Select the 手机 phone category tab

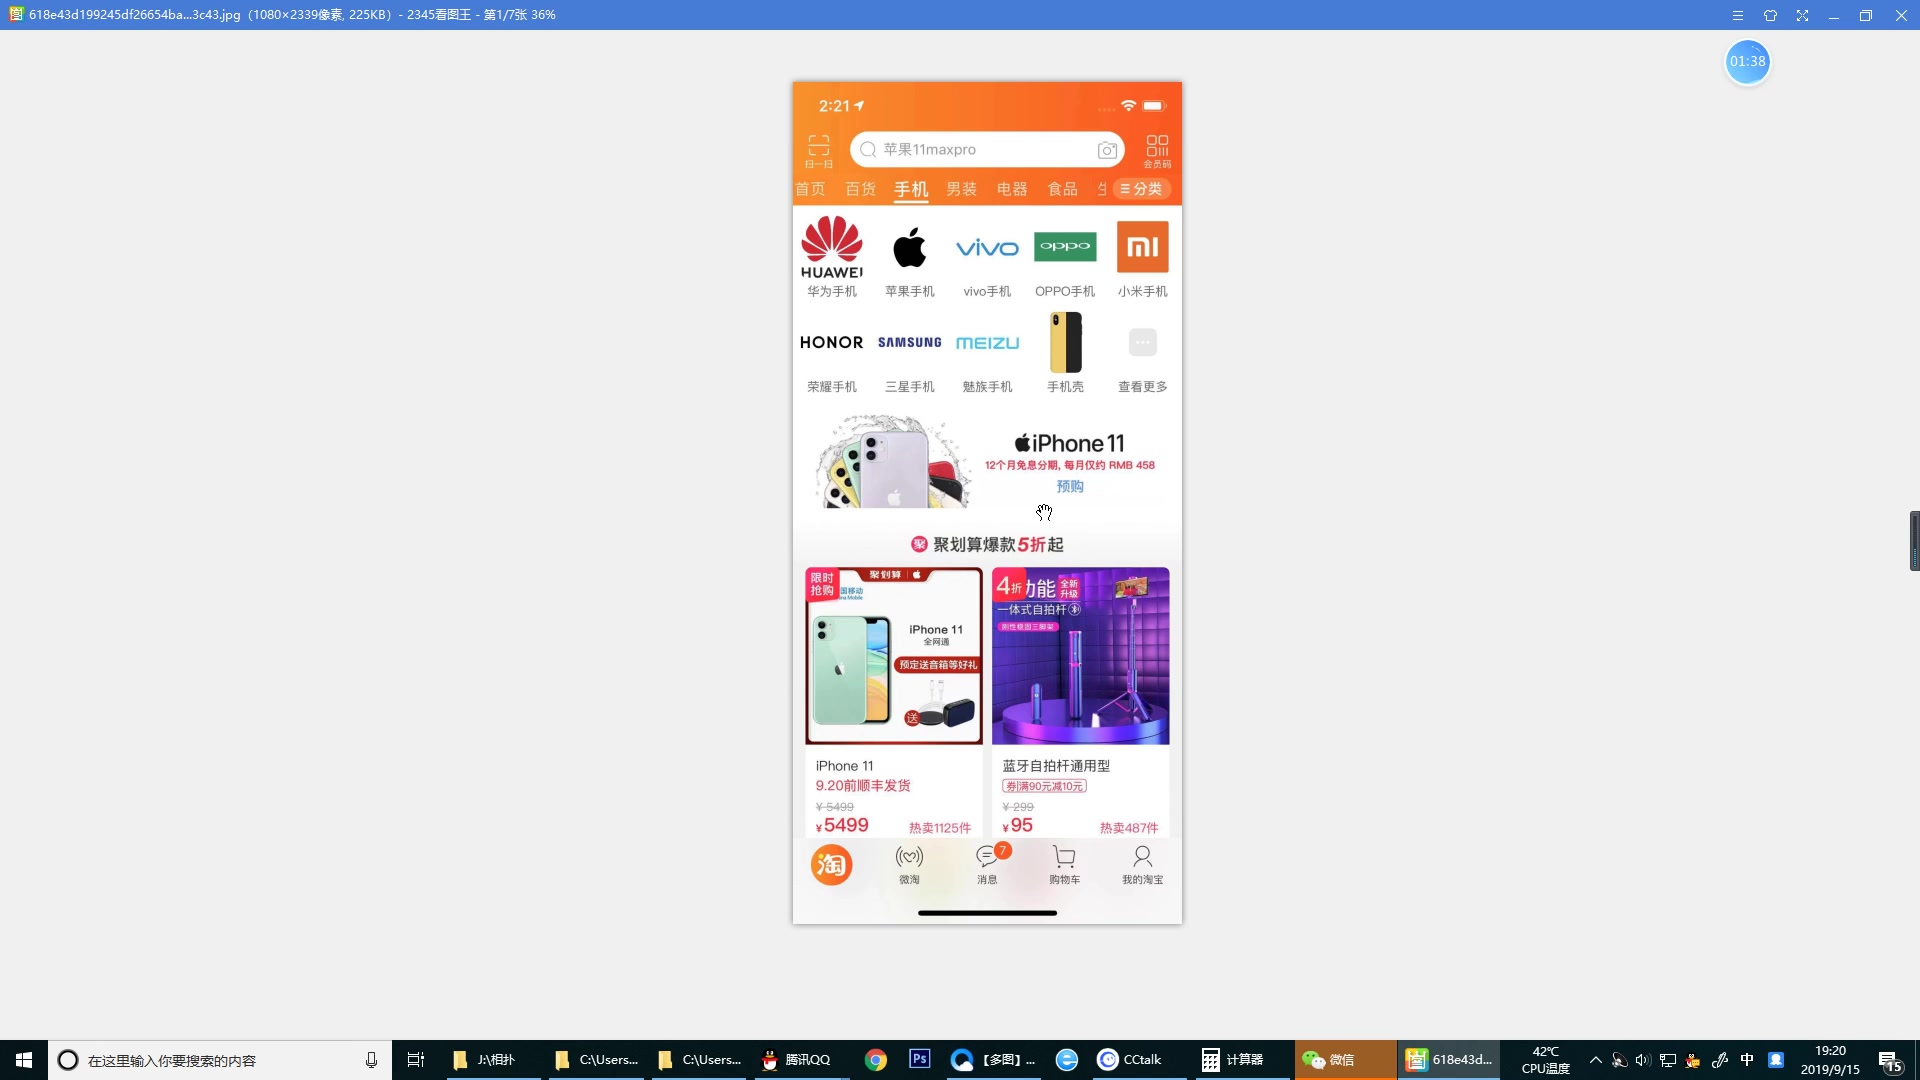(910, 189)
